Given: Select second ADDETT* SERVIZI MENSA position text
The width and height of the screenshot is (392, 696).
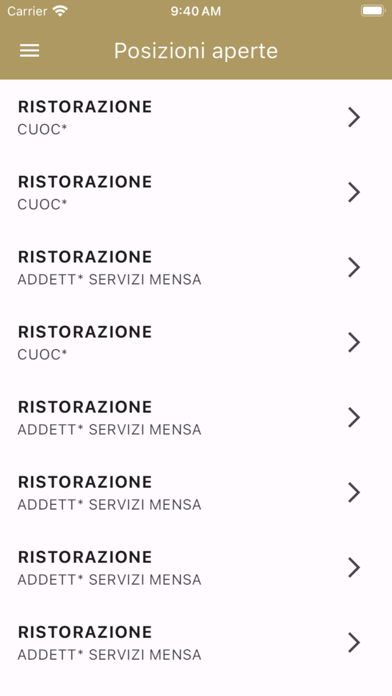Looking at the screenshot, I should pyautogui.click(x=109, y=430).
